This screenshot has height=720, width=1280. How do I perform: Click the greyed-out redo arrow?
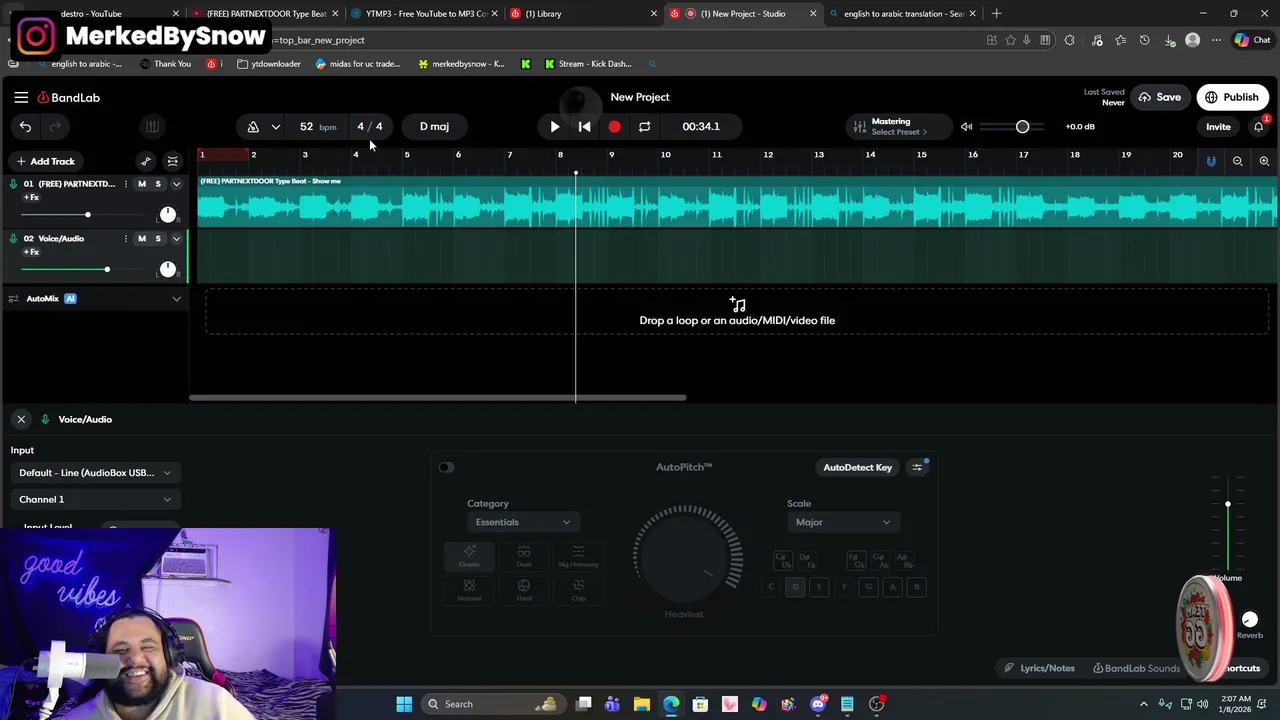tap(56, 126)
